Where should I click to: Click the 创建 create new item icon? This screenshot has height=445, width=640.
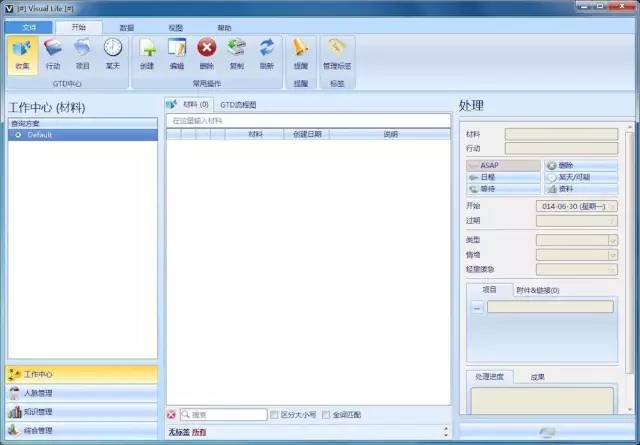[147, 55]
